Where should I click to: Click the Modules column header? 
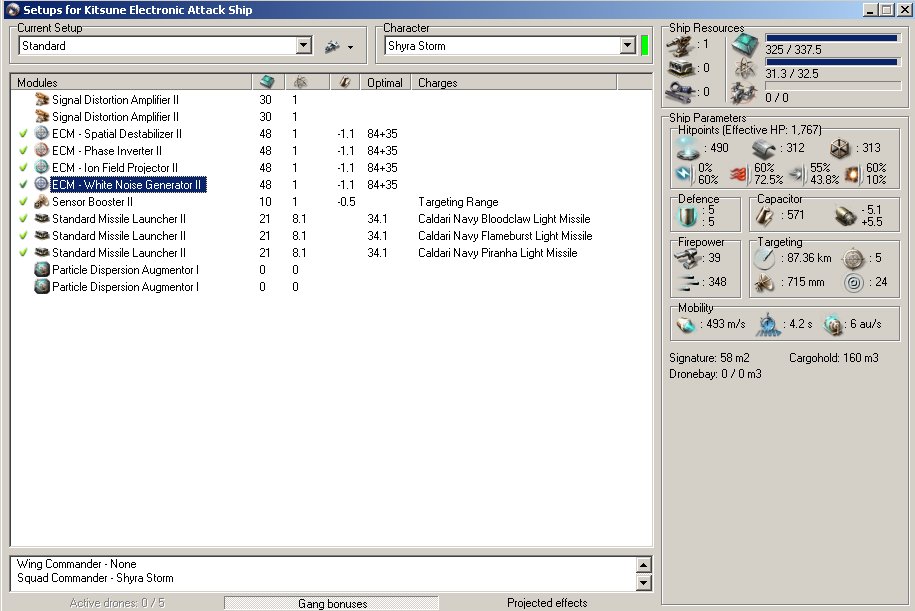click(x=131, y=82)
